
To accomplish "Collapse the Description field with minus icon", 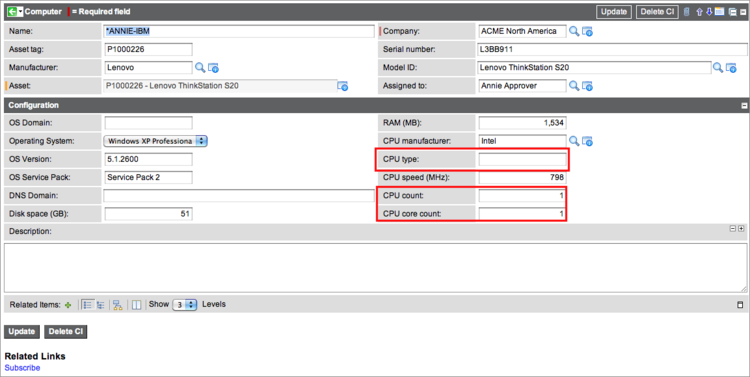I will [x=732, y=229].
